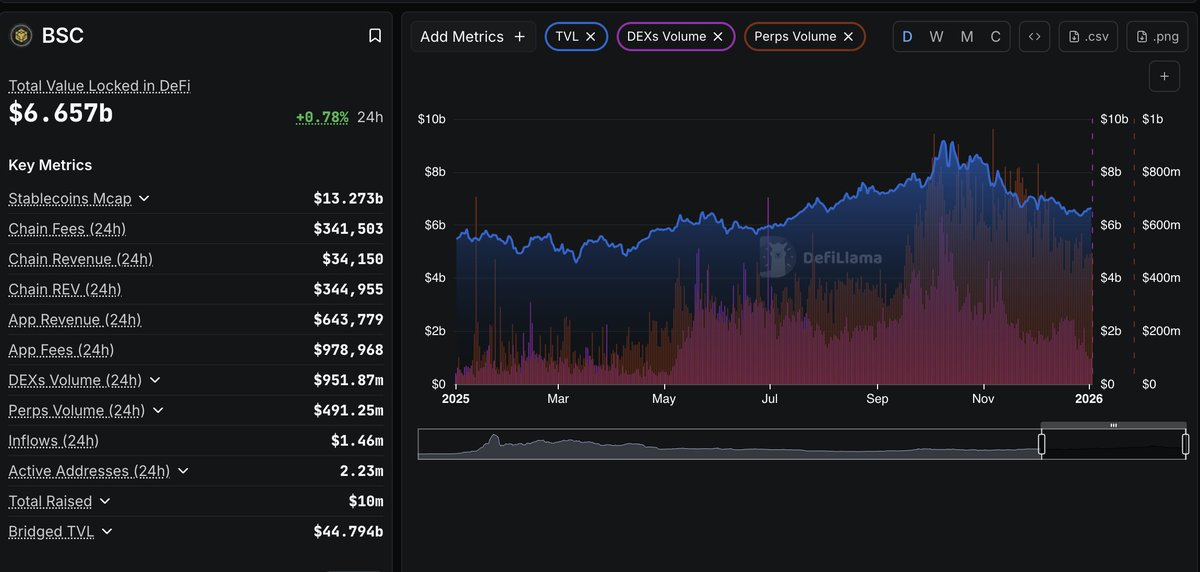Viewport: 1200px width, 572px height.
Task: Click the bookmark icon beside BSC
Action: pos(375,36)
